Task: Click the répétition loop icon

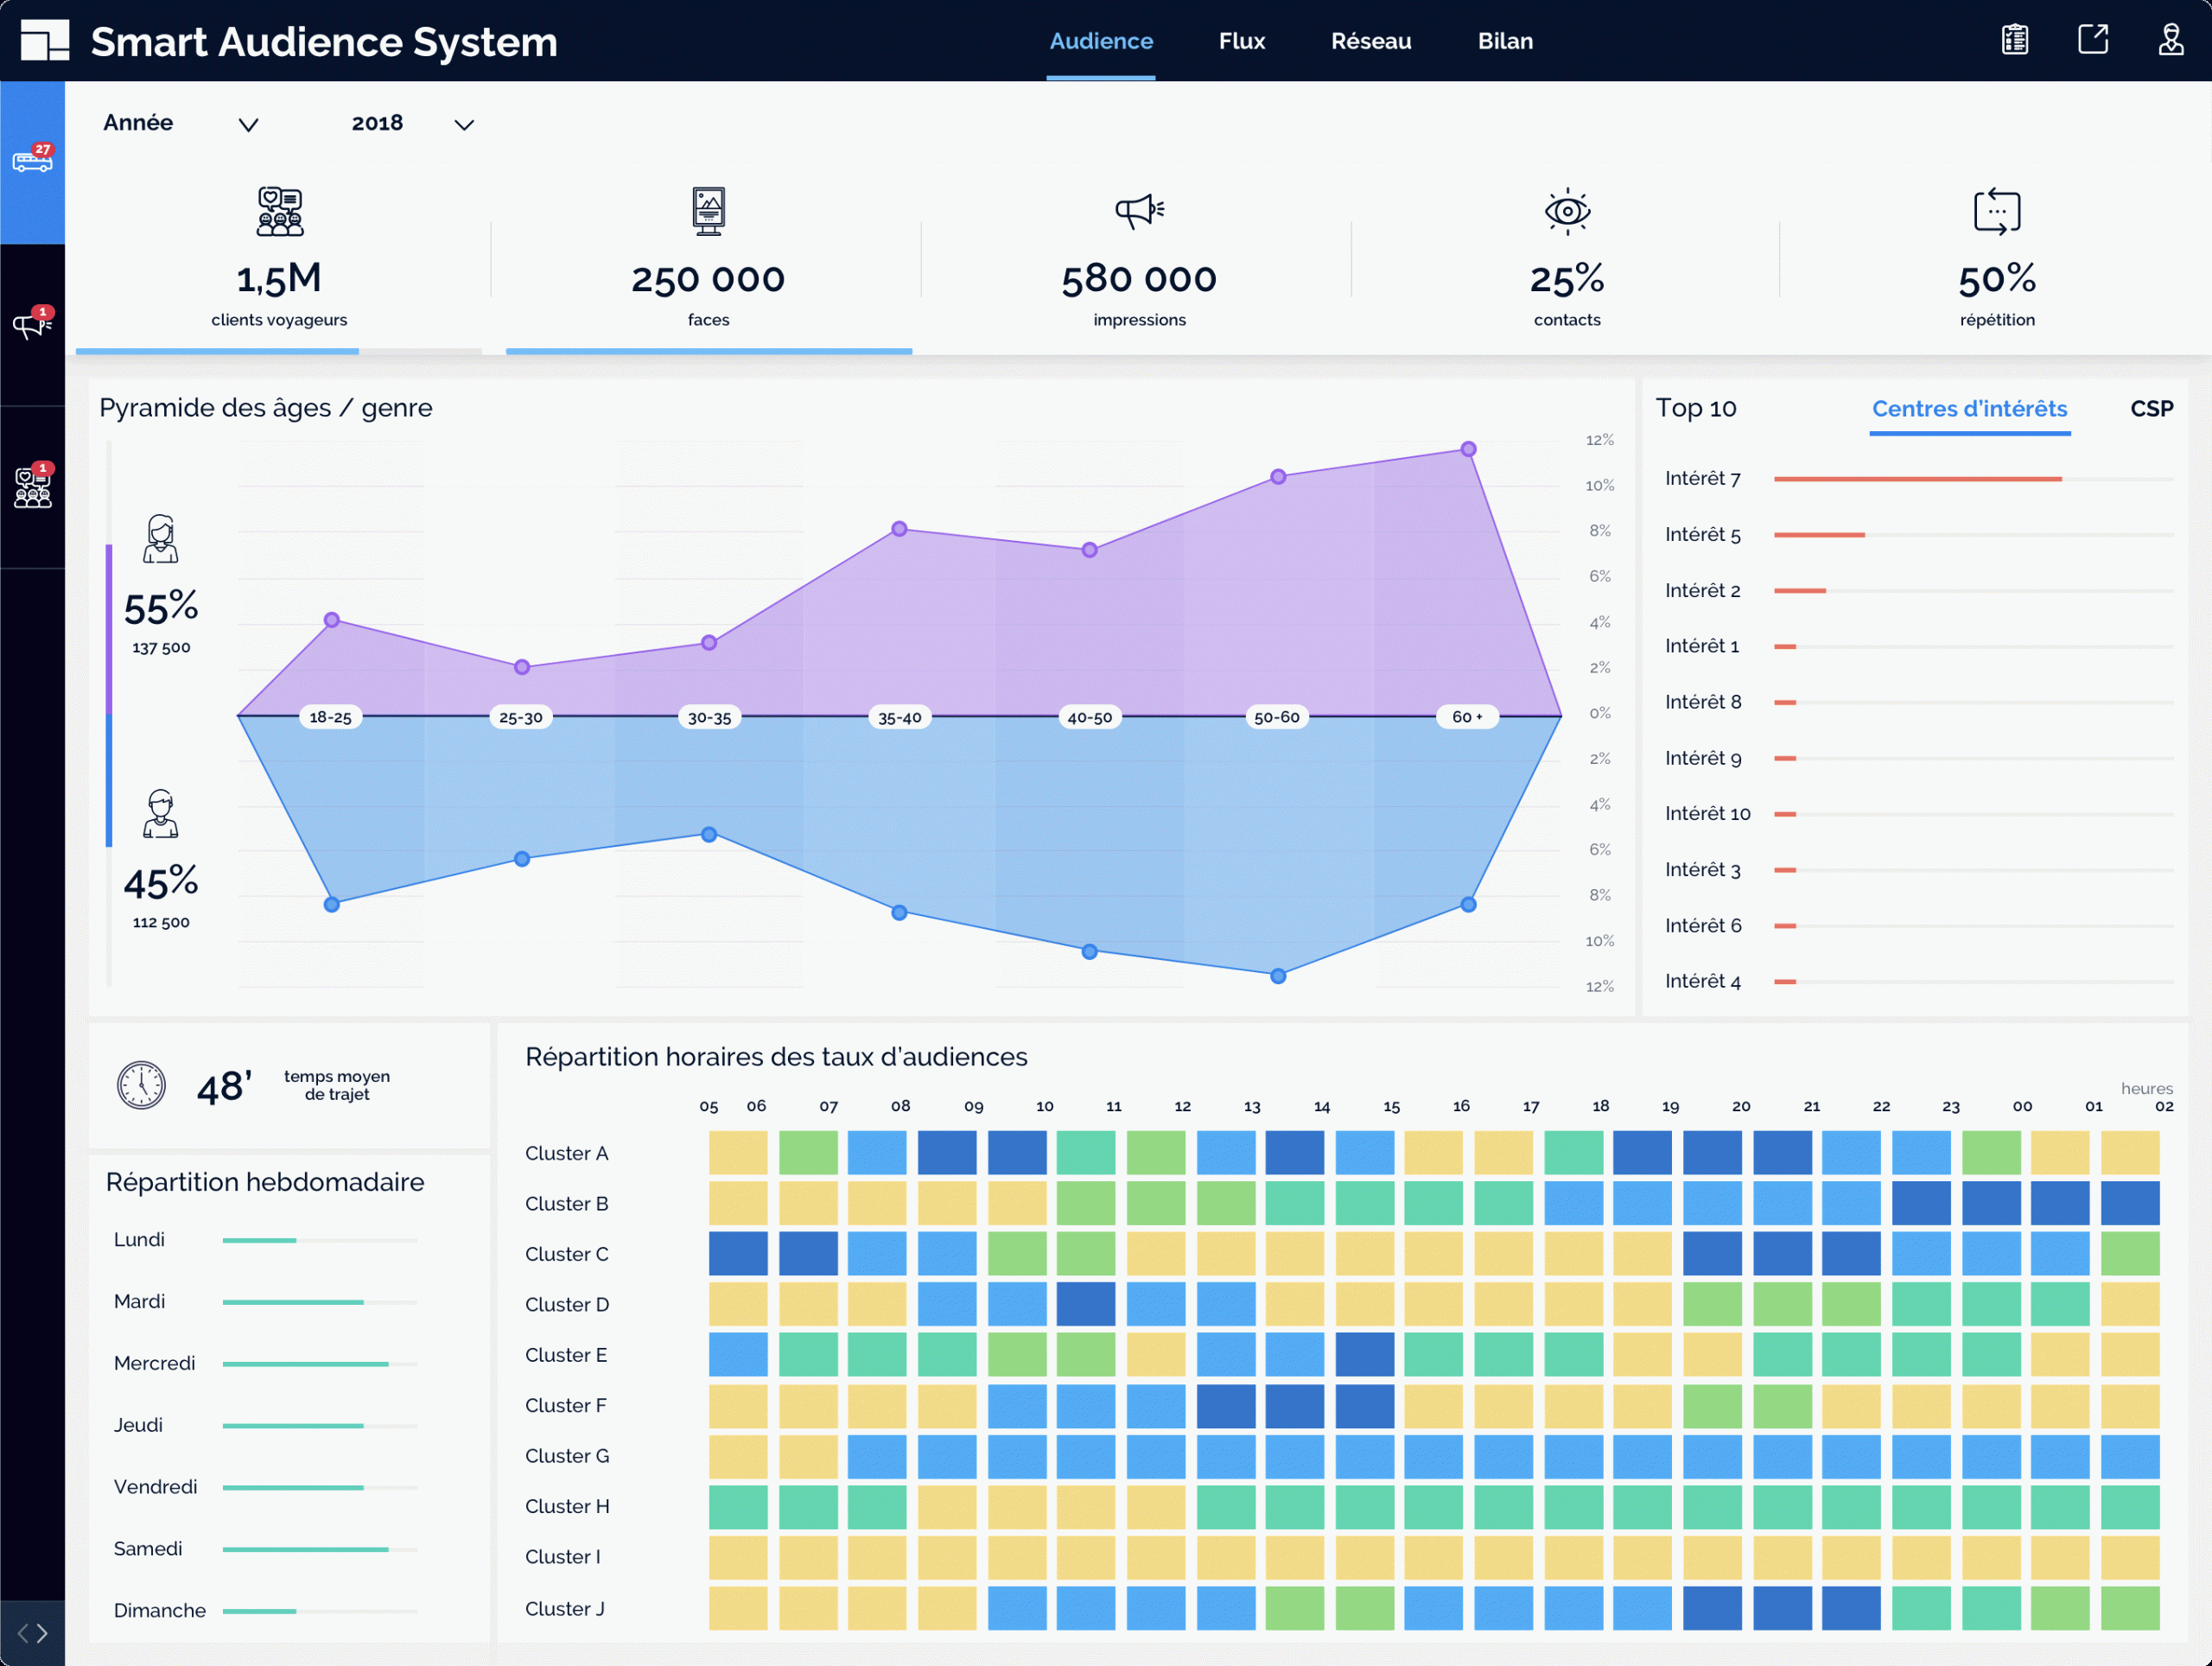Action: click(1996, 211)
